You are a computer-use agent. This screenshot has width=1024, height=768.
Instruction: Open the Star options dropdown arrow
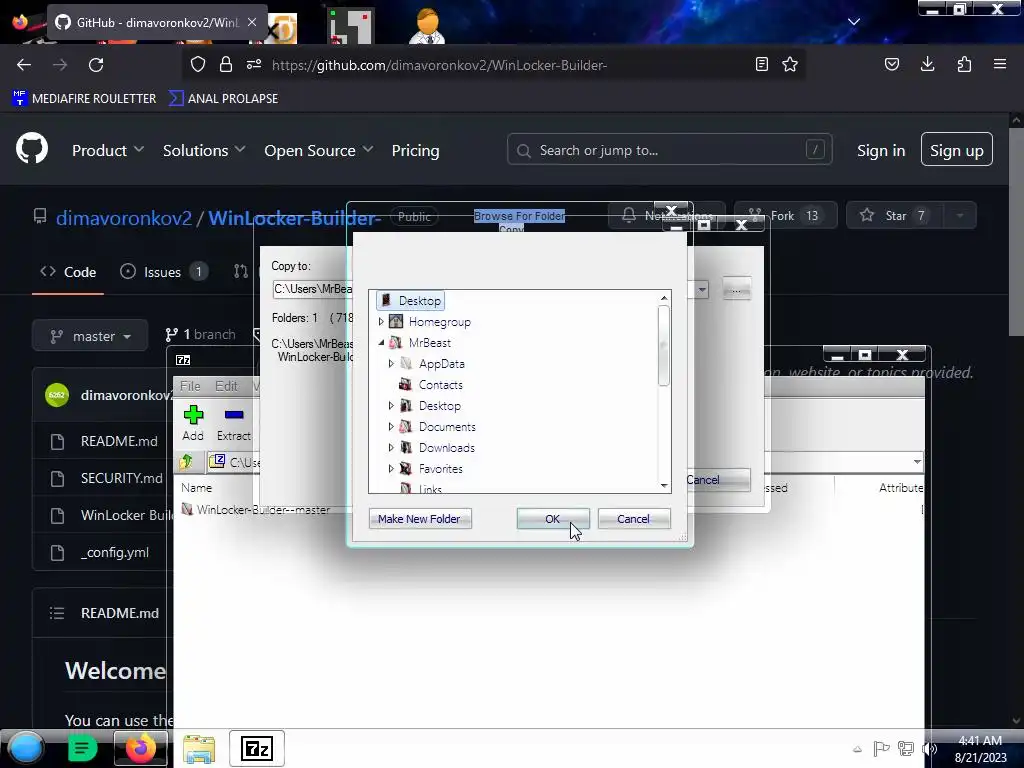point(959,216)
